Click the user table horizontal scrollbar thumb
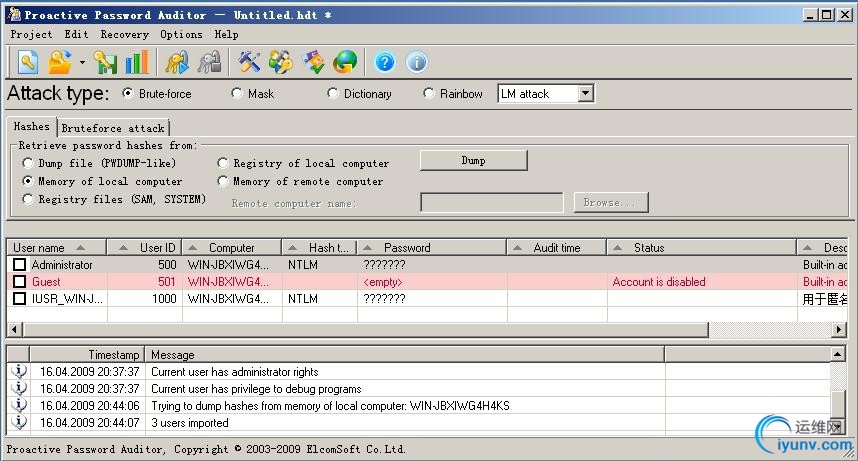The height and width of the screenshot is (461, 858). point(366,330)
